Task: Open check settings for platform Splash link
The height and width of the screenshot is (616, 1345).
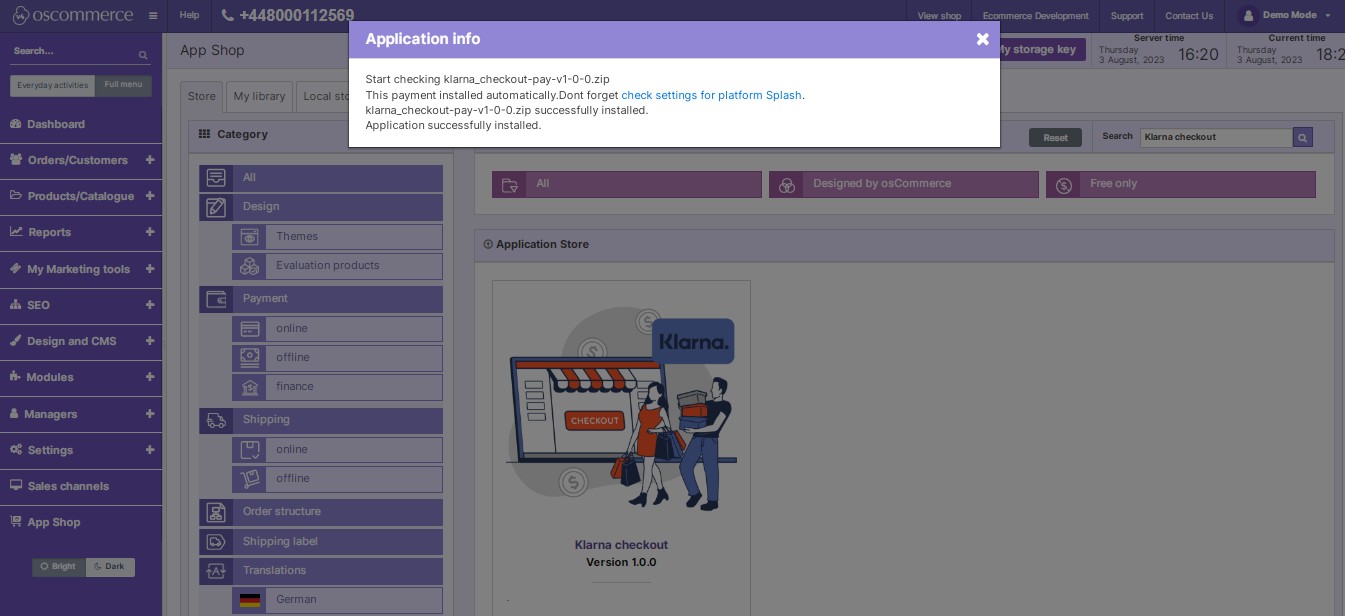Action: click(711, 95)
